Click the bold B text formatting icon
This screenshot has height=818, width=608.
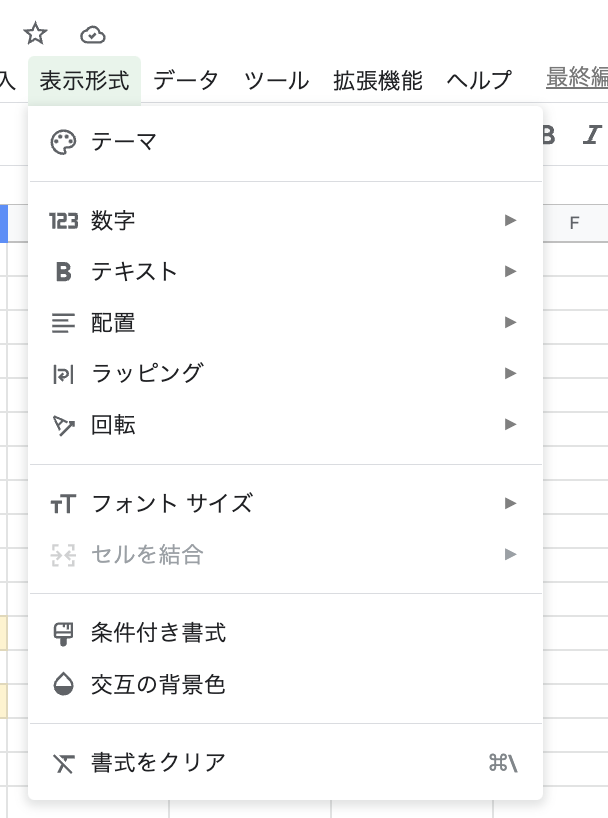pyautogui.click(x=63, y=271)
